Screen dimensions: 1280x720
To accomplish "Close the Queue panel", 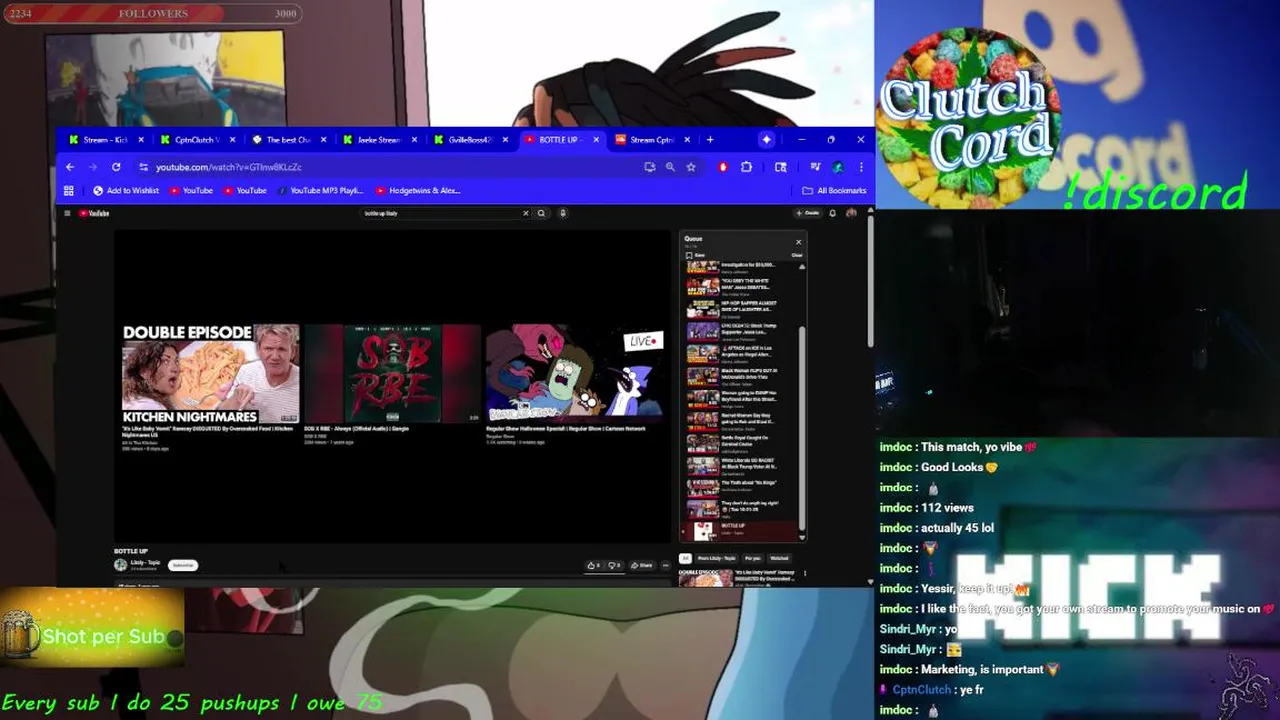I will coord(798,242).
